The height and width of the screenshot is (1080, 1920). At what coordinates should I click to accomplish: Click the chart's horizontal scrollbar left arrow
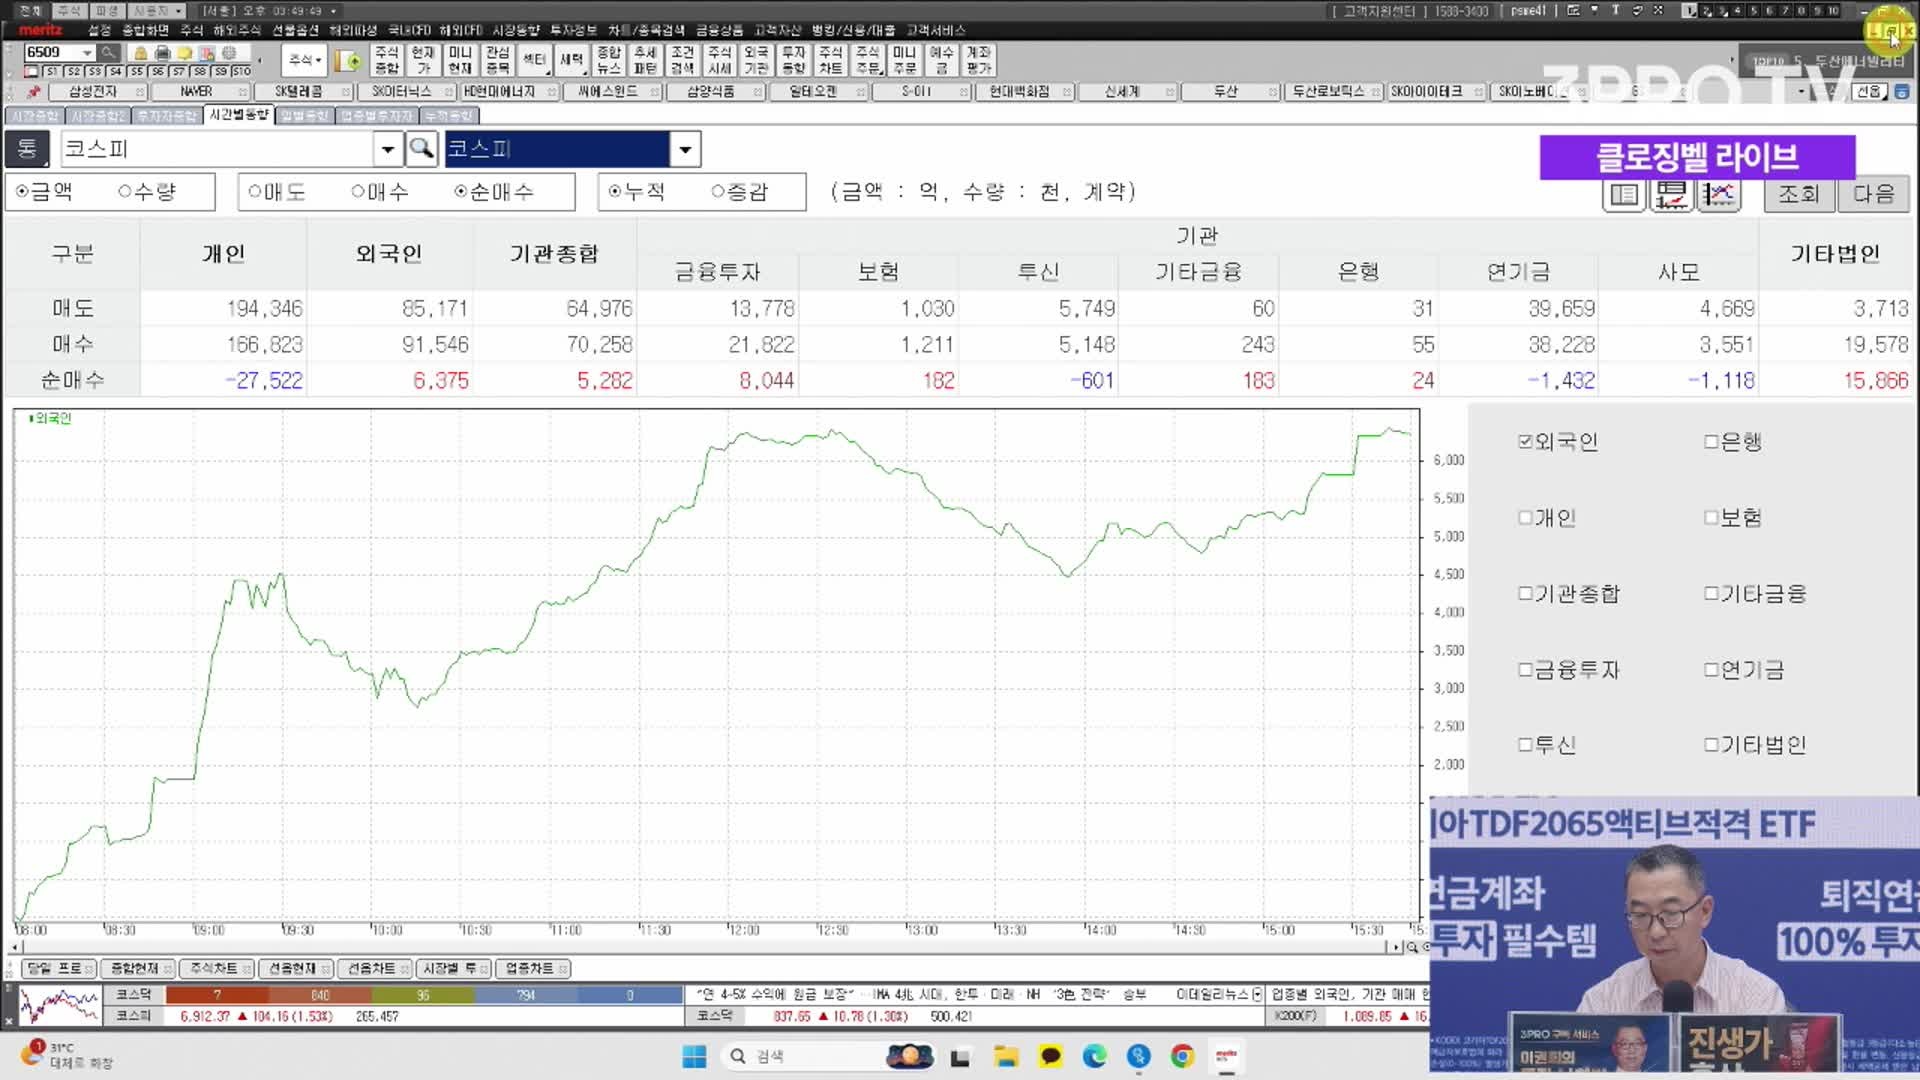coord(15,946)
